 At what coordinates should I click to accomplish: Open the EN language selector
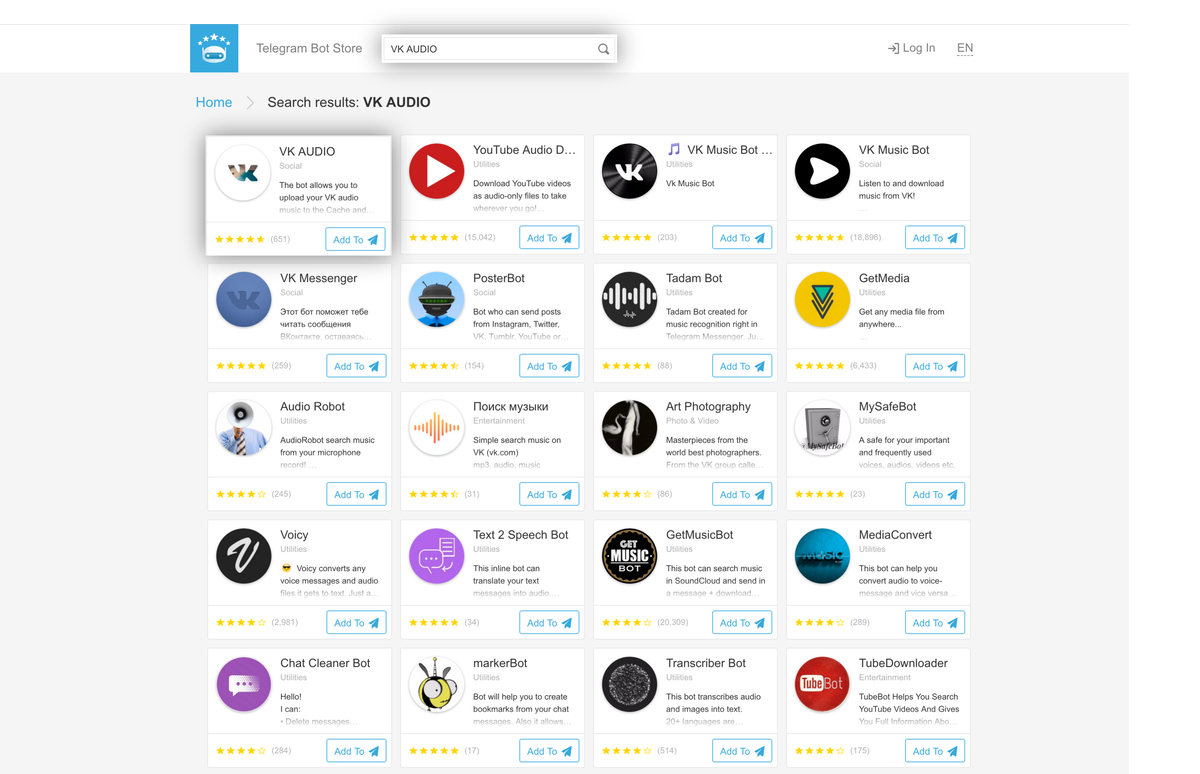coord(965,48)
